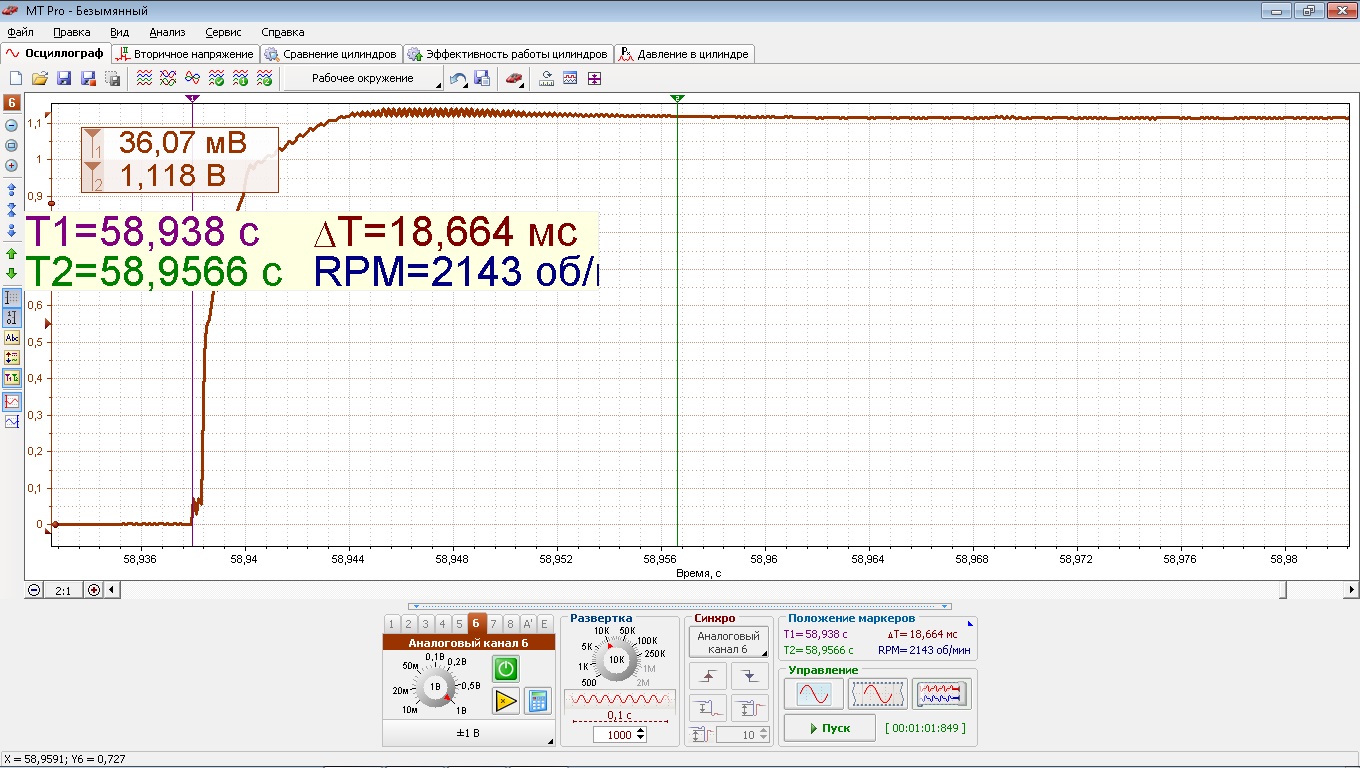Select recorder scroll mode in Управление

click(941, 693)
